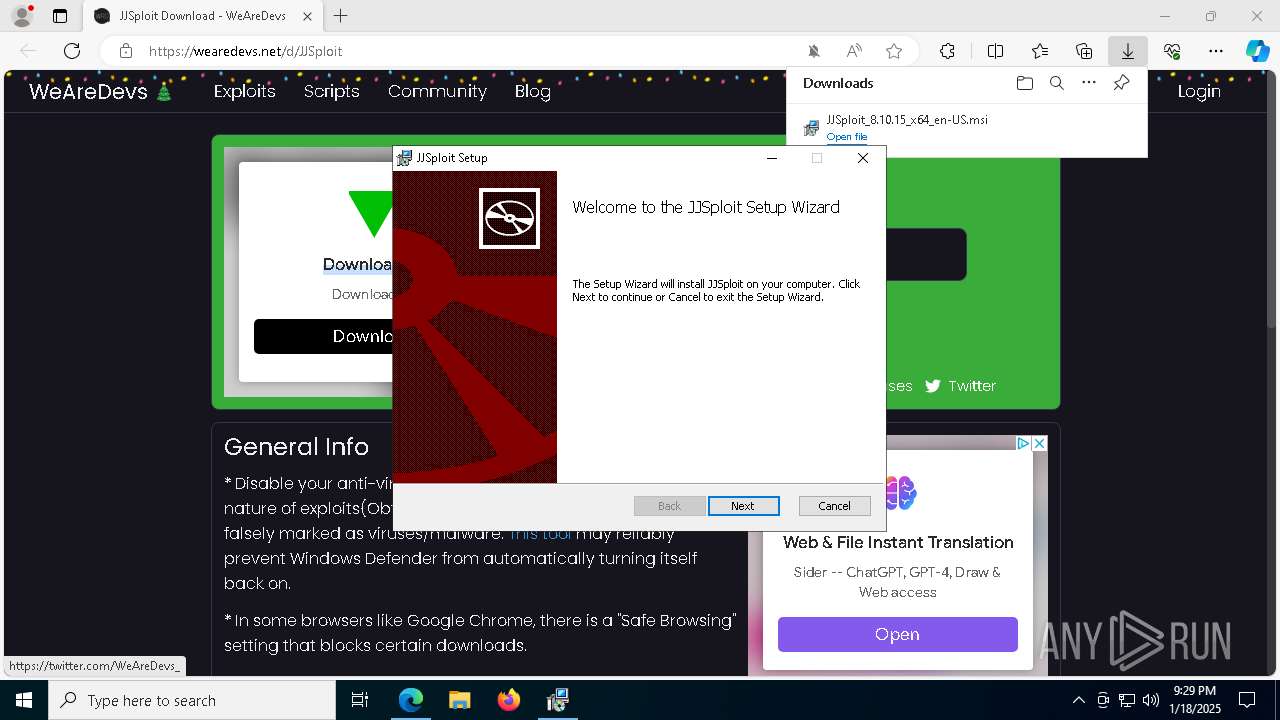The height and width of the screenshot is (720, 1280).
Task: Toggle split screen icon
Action: [995, 51]
